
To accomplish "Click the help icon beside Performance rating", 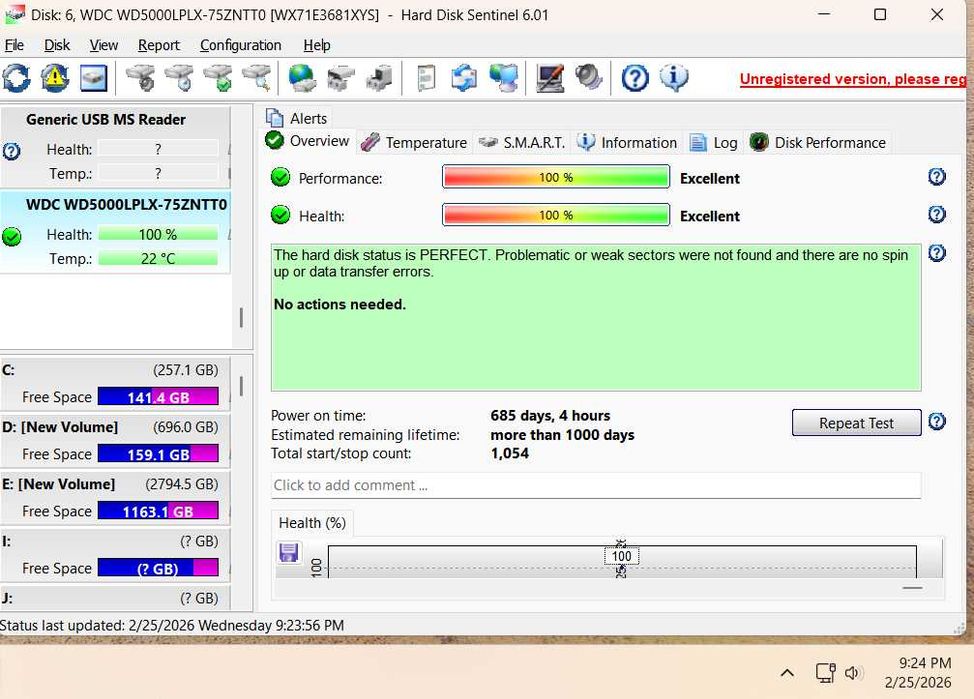I will coord(937,177).
